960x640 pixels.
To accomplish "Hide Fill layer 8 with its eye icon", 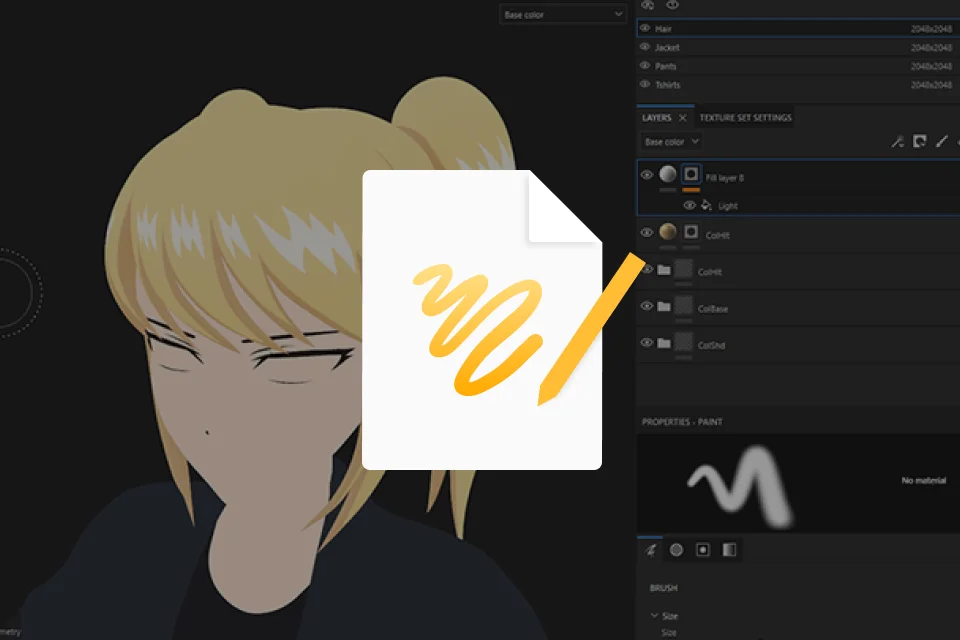I will point(647,175).
